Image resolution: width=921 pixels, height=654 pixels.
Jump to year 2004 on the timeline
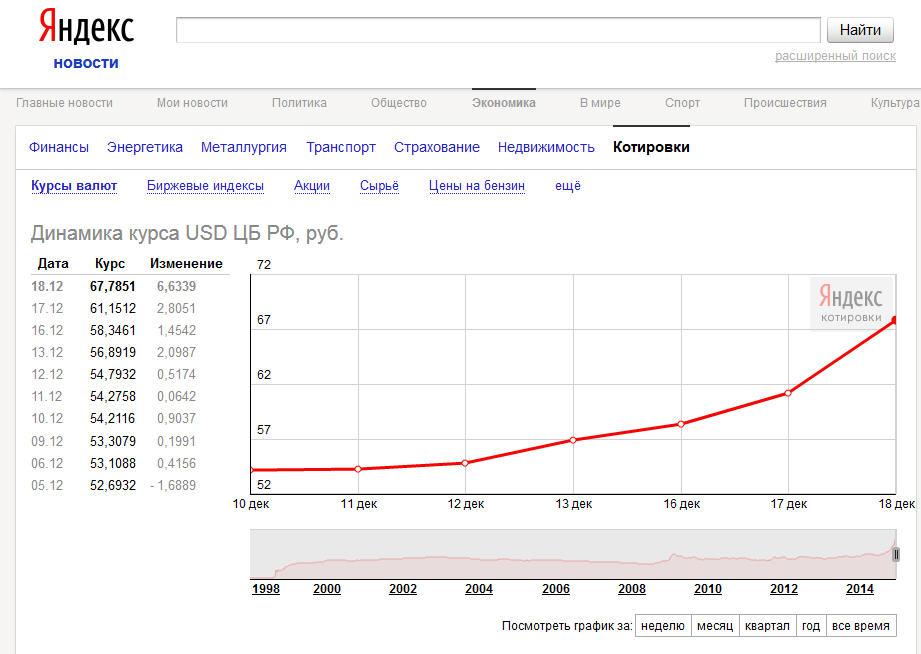point(479,589)
